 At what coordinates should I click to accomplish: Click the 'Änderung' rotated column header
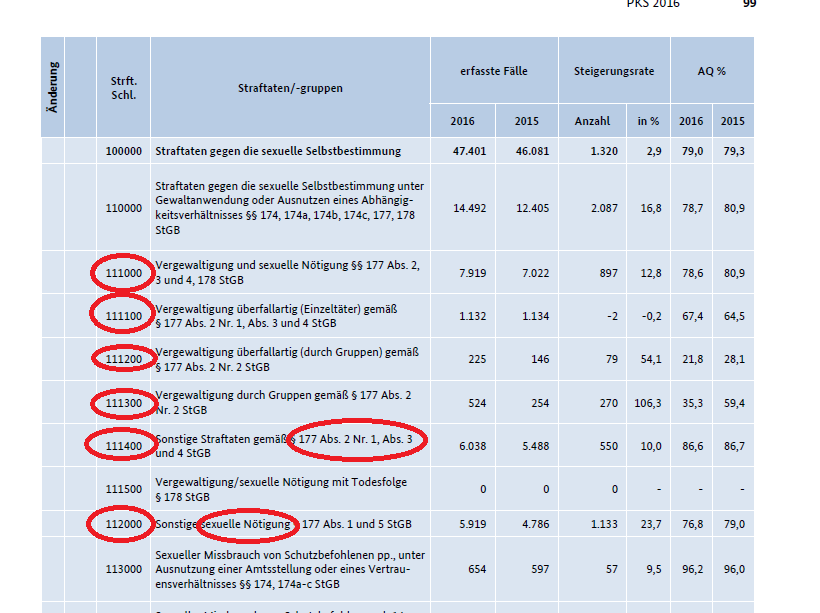(x=52, y=87)
